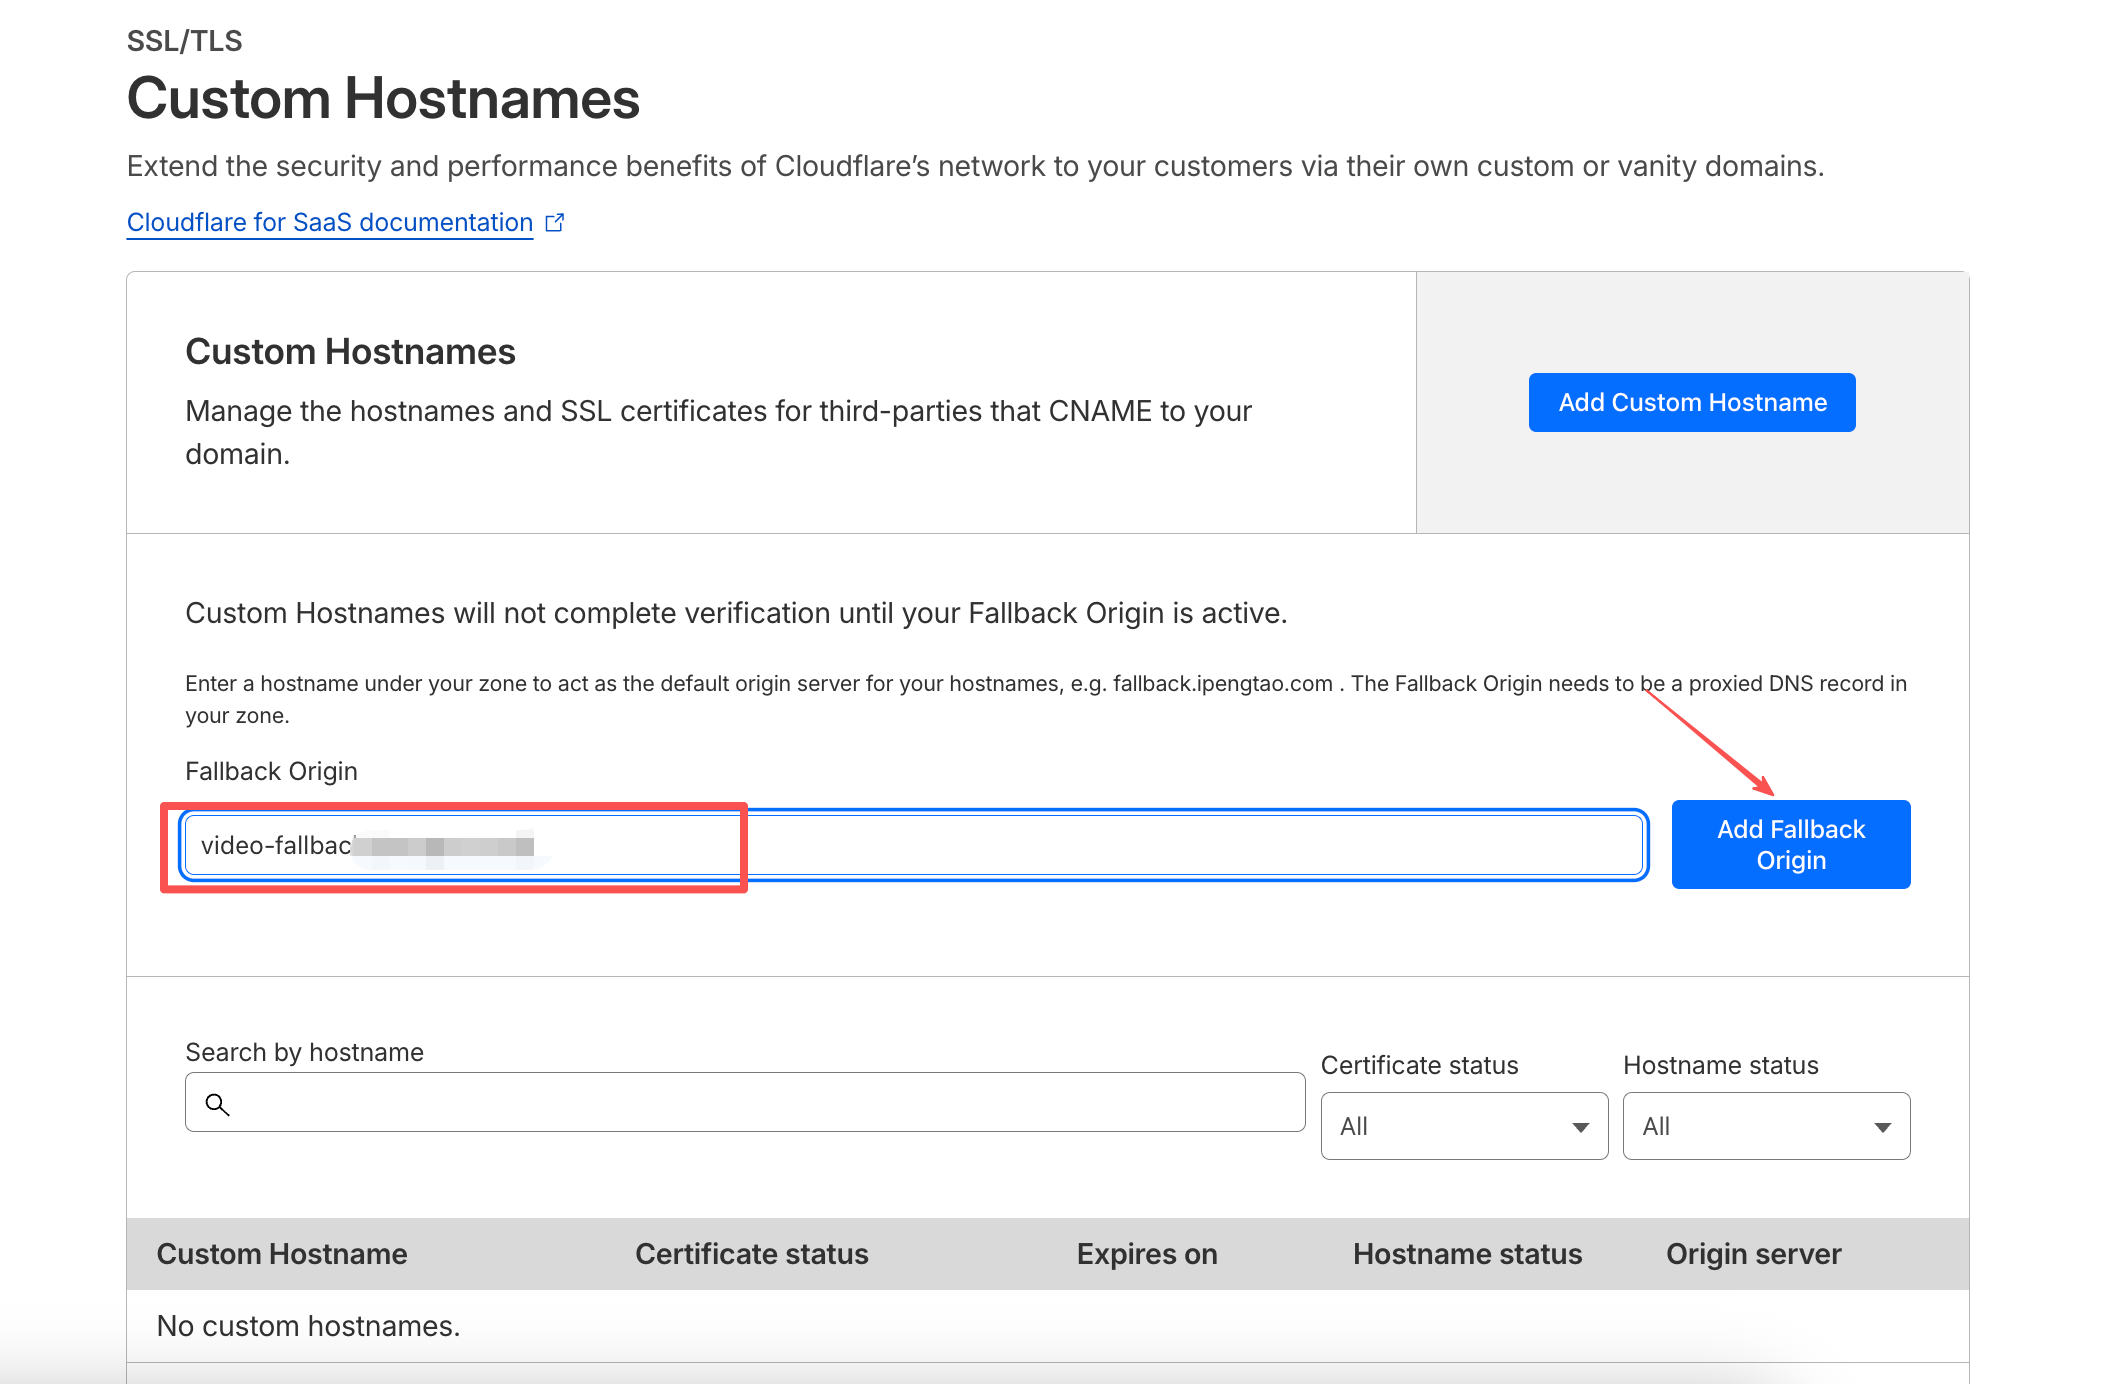Screen dimensions: 2112x1384
Task: Click the Certificate status column header
Action: (x=752, y=1254)
